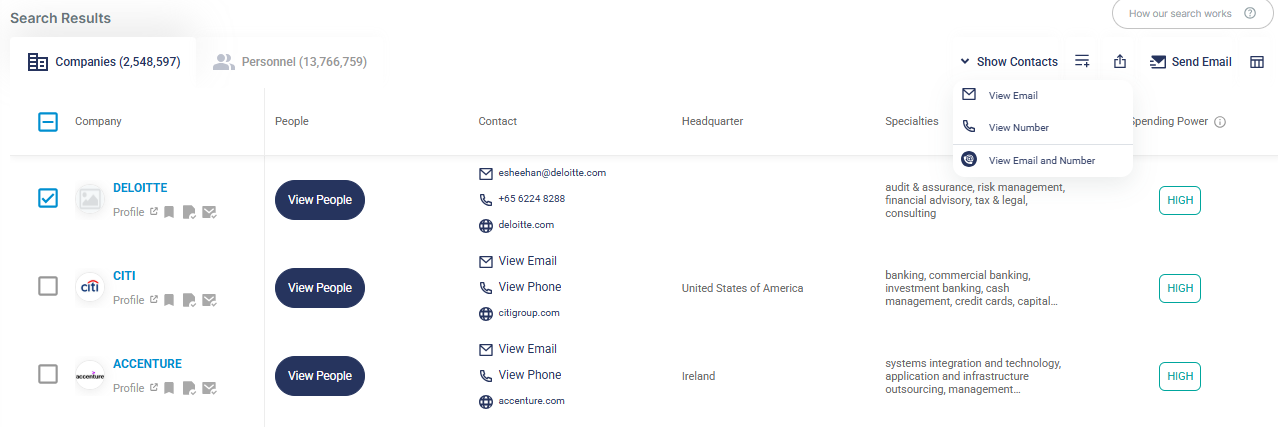Open the ACCENTURE company link
The width and height of the screenshot is (1278, 427).
[147, 363]
